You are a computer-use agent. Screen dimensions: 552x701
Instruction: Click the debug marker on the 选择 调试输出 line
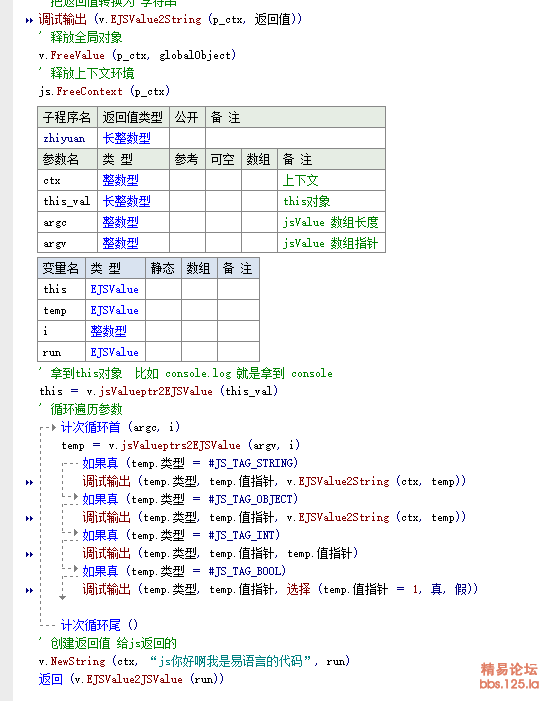tap(29, 591)
